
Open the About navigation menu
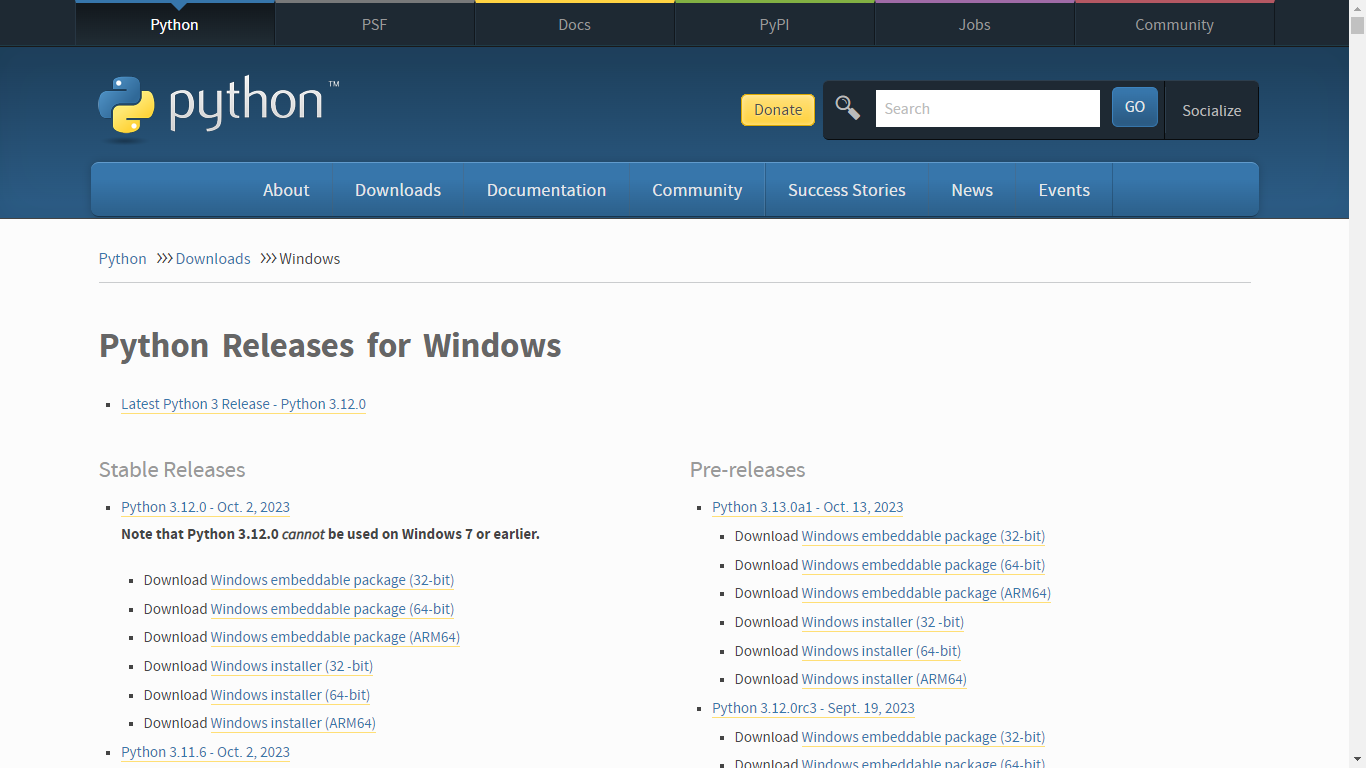[286, 190]
